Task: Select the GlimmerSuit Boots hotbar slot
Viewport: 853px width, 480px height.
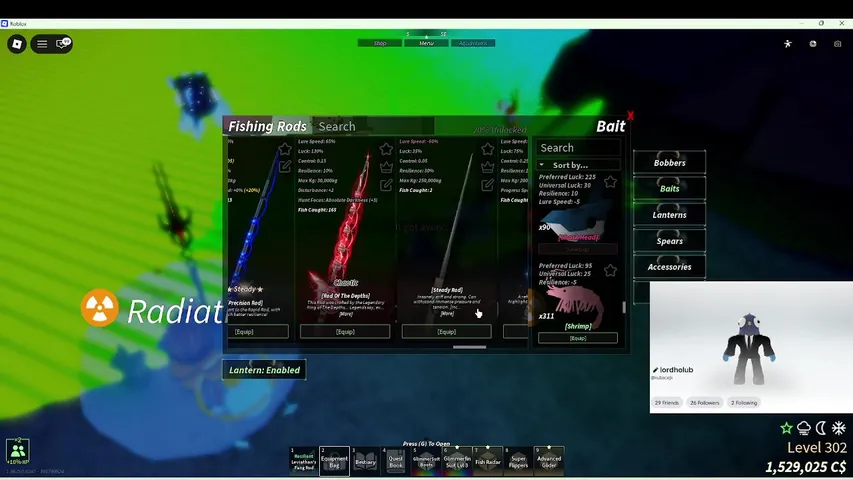Action: click(x=426, y=460)
